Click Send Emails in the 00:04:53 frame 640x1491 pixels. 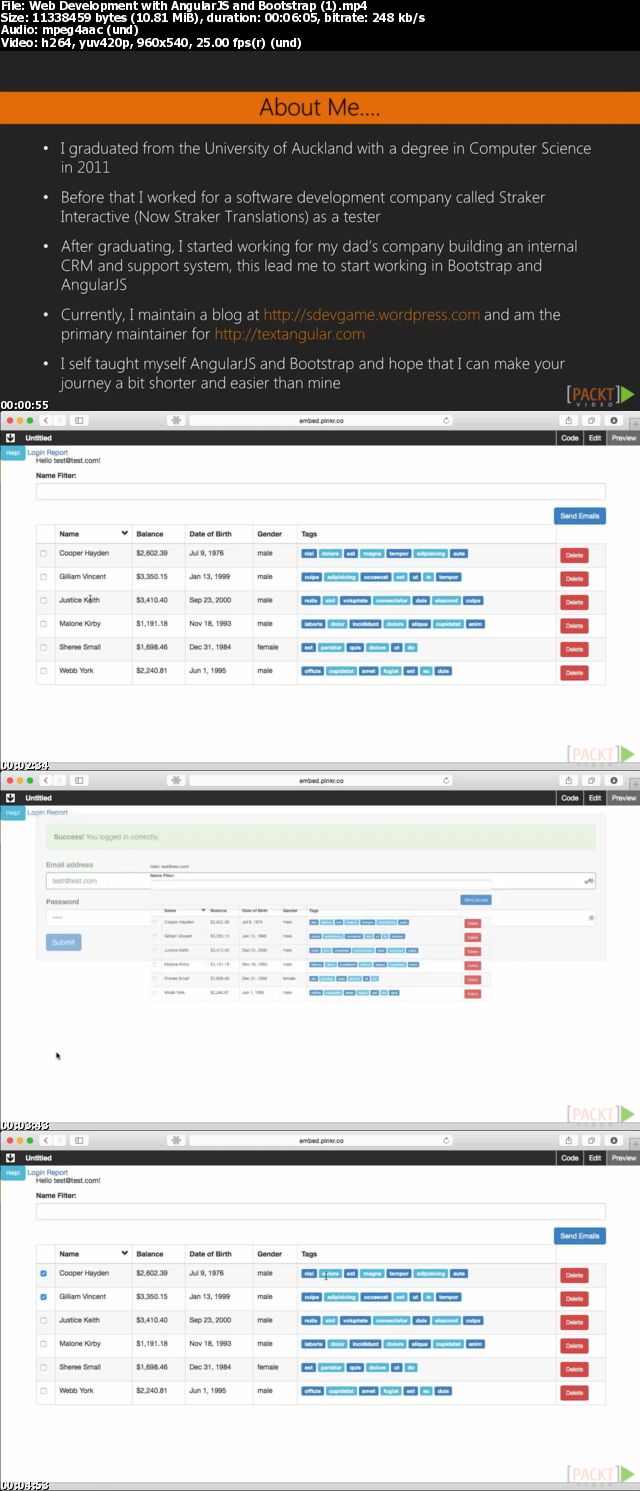coord(580,1236)
